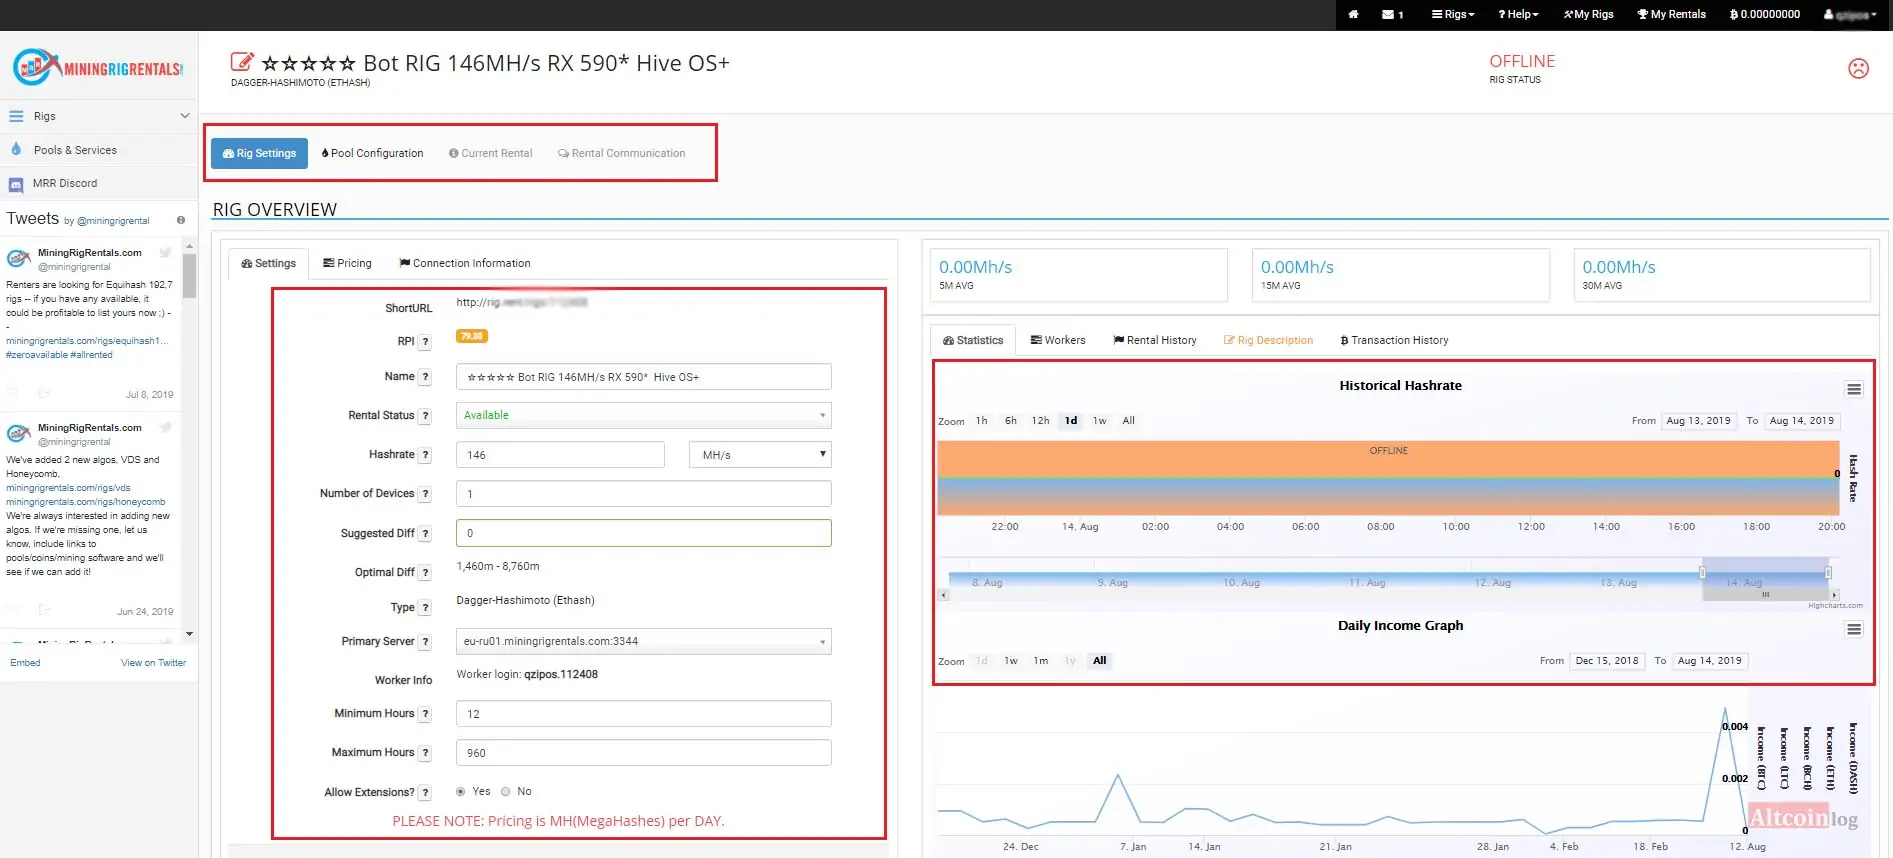Click the Maximum Hours help icon
The image size is (1893, 858).
pos(425,753)
